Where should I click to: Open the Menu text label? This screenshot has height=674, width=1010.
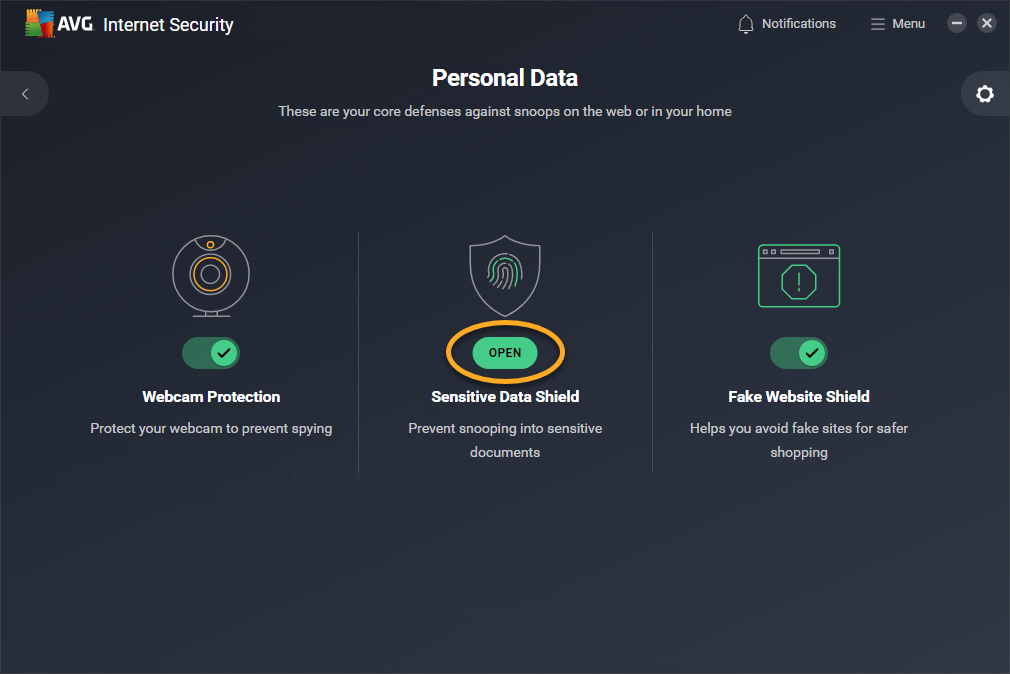(908, 24)
